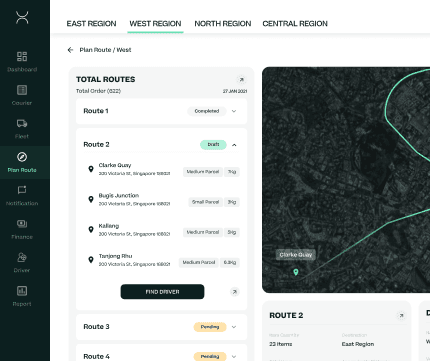The height and width of the screenshot is (361, 430).
Task: Select the Clarke Quay stop name
Action: (115, 165)
